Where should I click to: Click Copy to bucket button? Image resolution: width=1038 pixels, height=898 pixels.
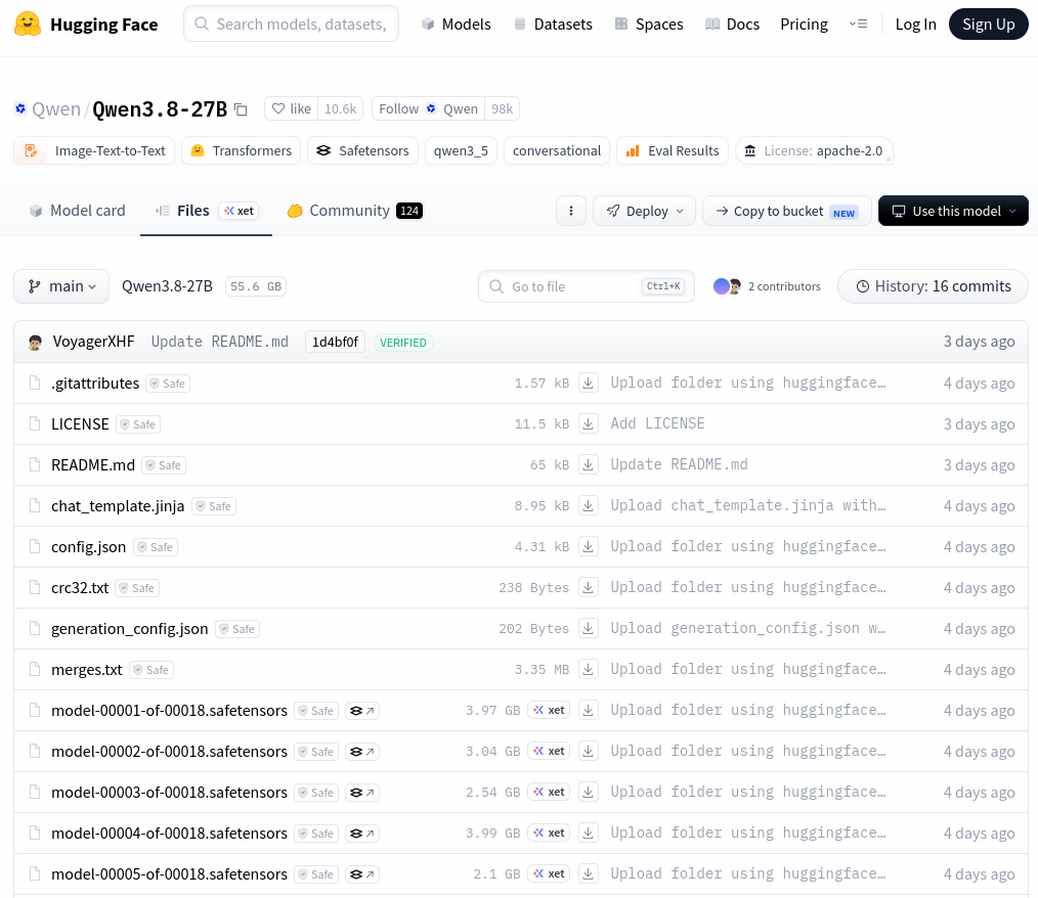pyautogui.click(x=786, y=211)
